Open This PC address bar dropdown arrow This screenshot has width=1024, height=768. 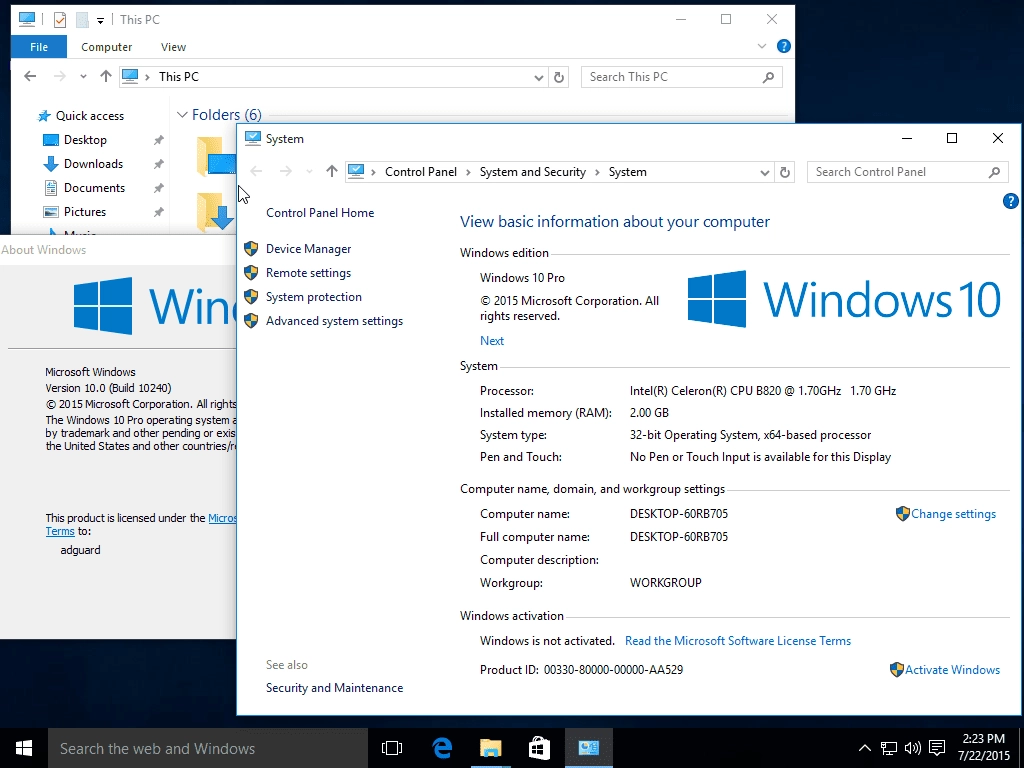click(x=539, y=77)
